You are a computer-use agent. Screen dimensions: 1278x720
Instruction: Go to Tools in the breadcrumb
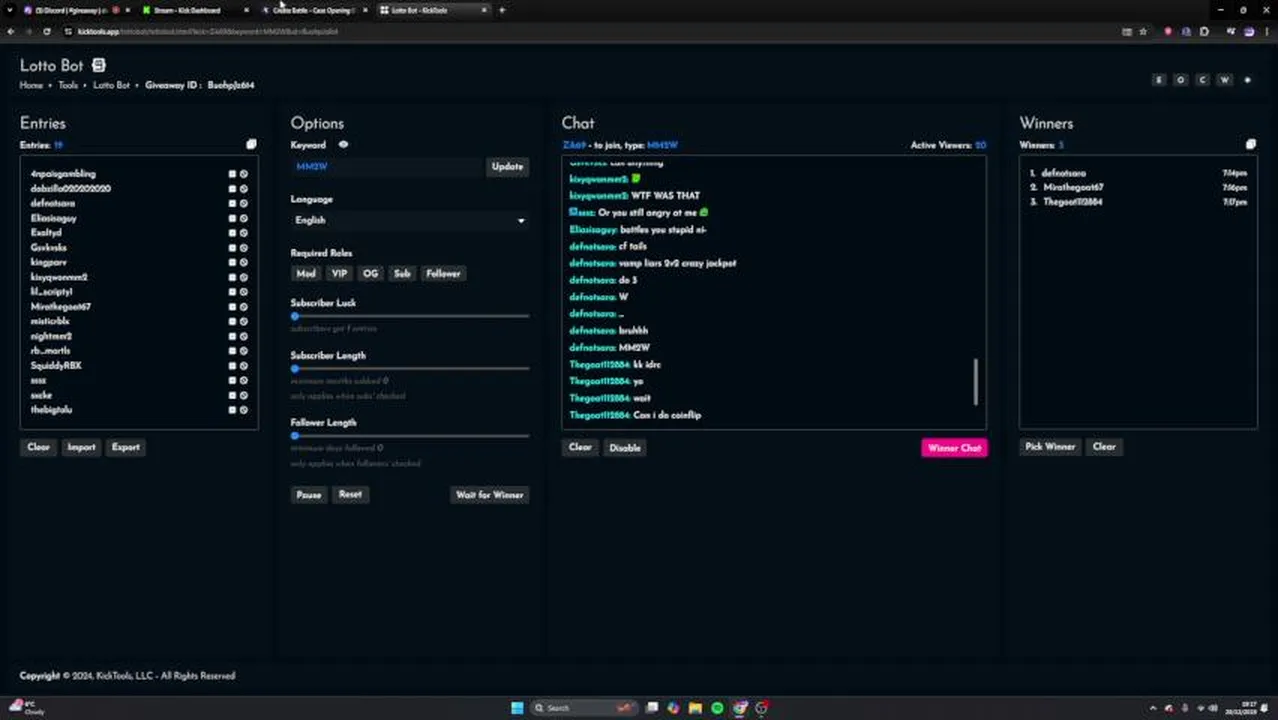click(x=68, y=86)
